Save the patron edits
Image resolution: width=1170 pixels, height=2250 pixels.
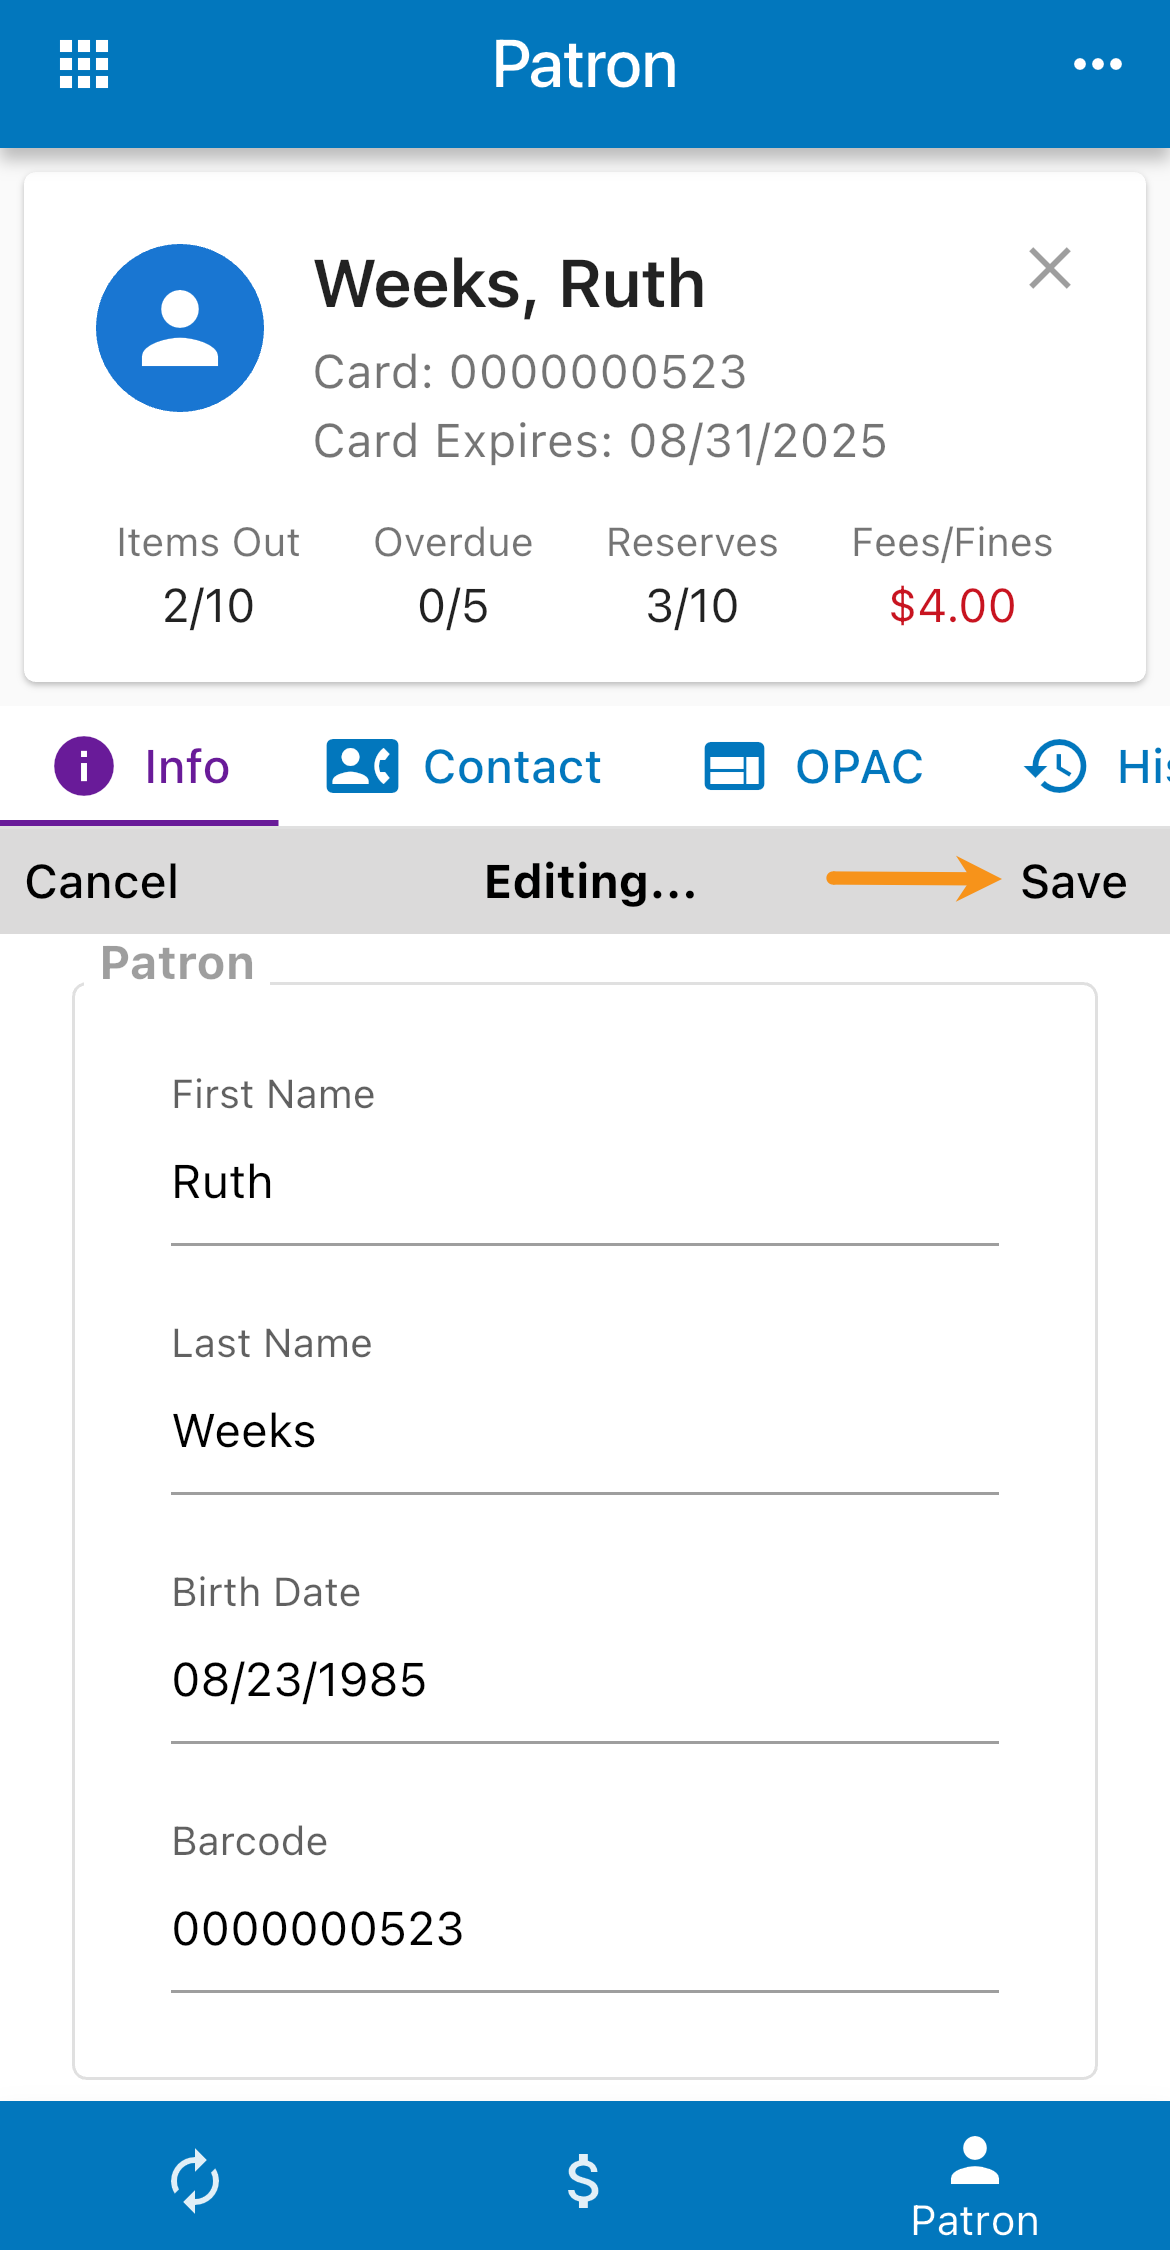point(1073,882)
